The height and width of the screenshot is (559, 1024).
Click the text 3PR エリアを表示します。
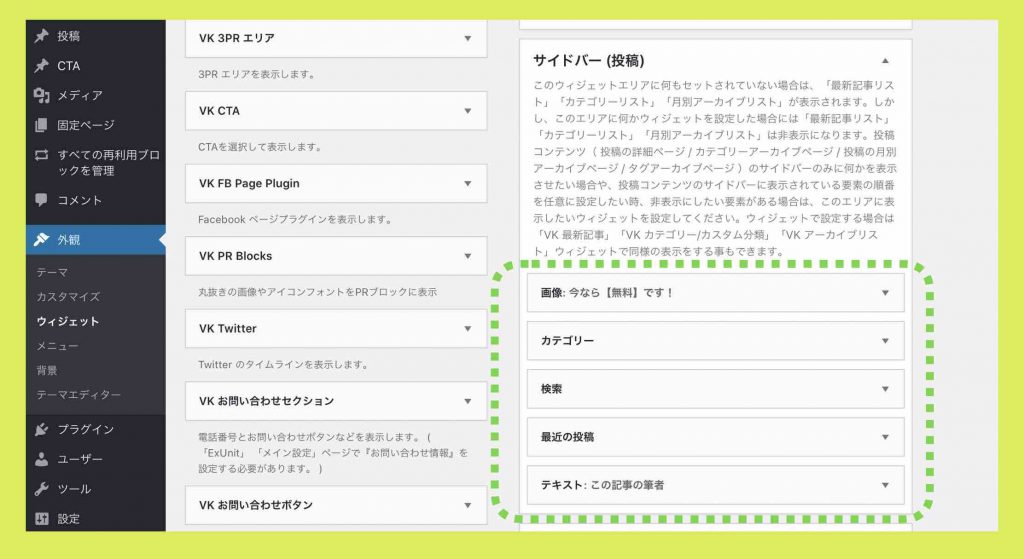click(x=257, y=74)
